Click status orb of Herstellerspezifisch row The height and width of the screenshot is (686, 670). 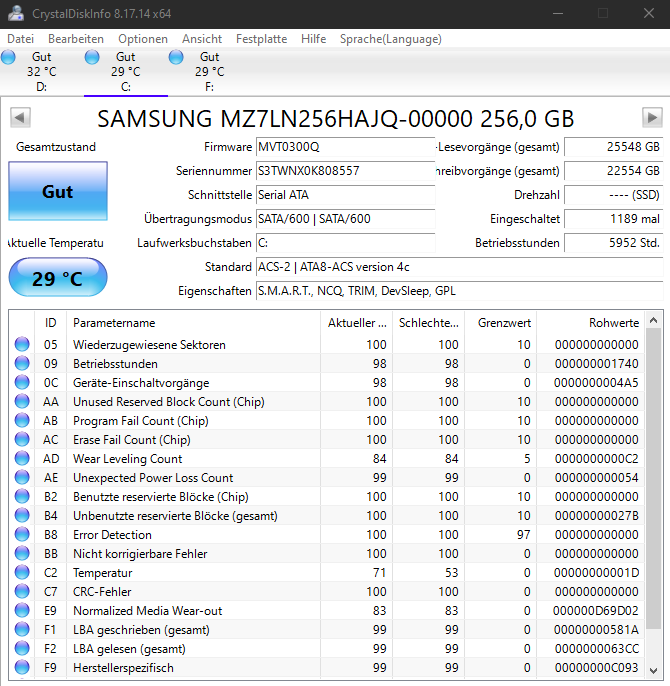pos(22,667)
